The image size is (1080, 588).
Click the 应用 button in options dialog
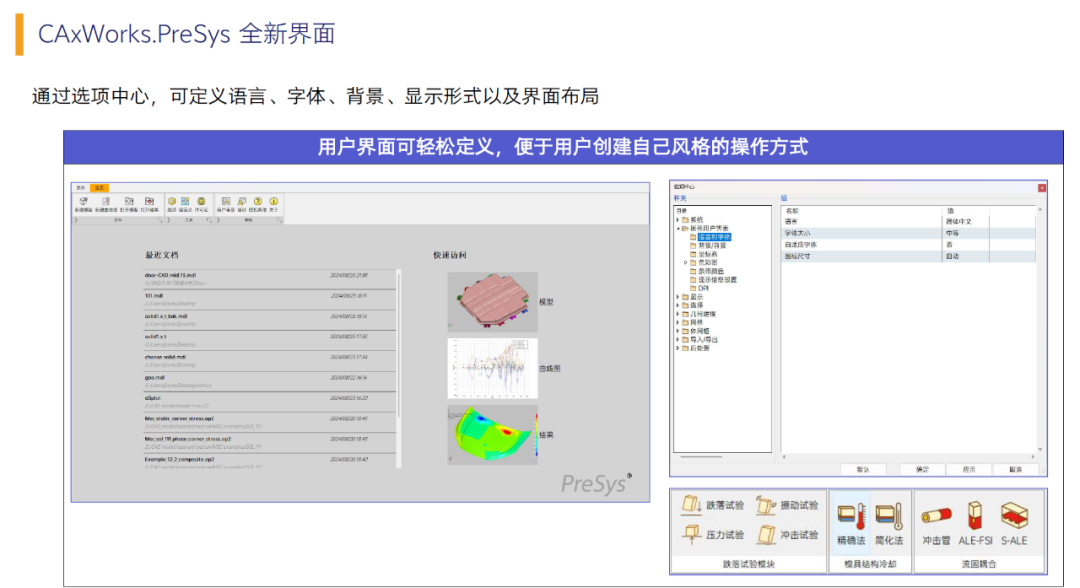click(x=969, y=470)
